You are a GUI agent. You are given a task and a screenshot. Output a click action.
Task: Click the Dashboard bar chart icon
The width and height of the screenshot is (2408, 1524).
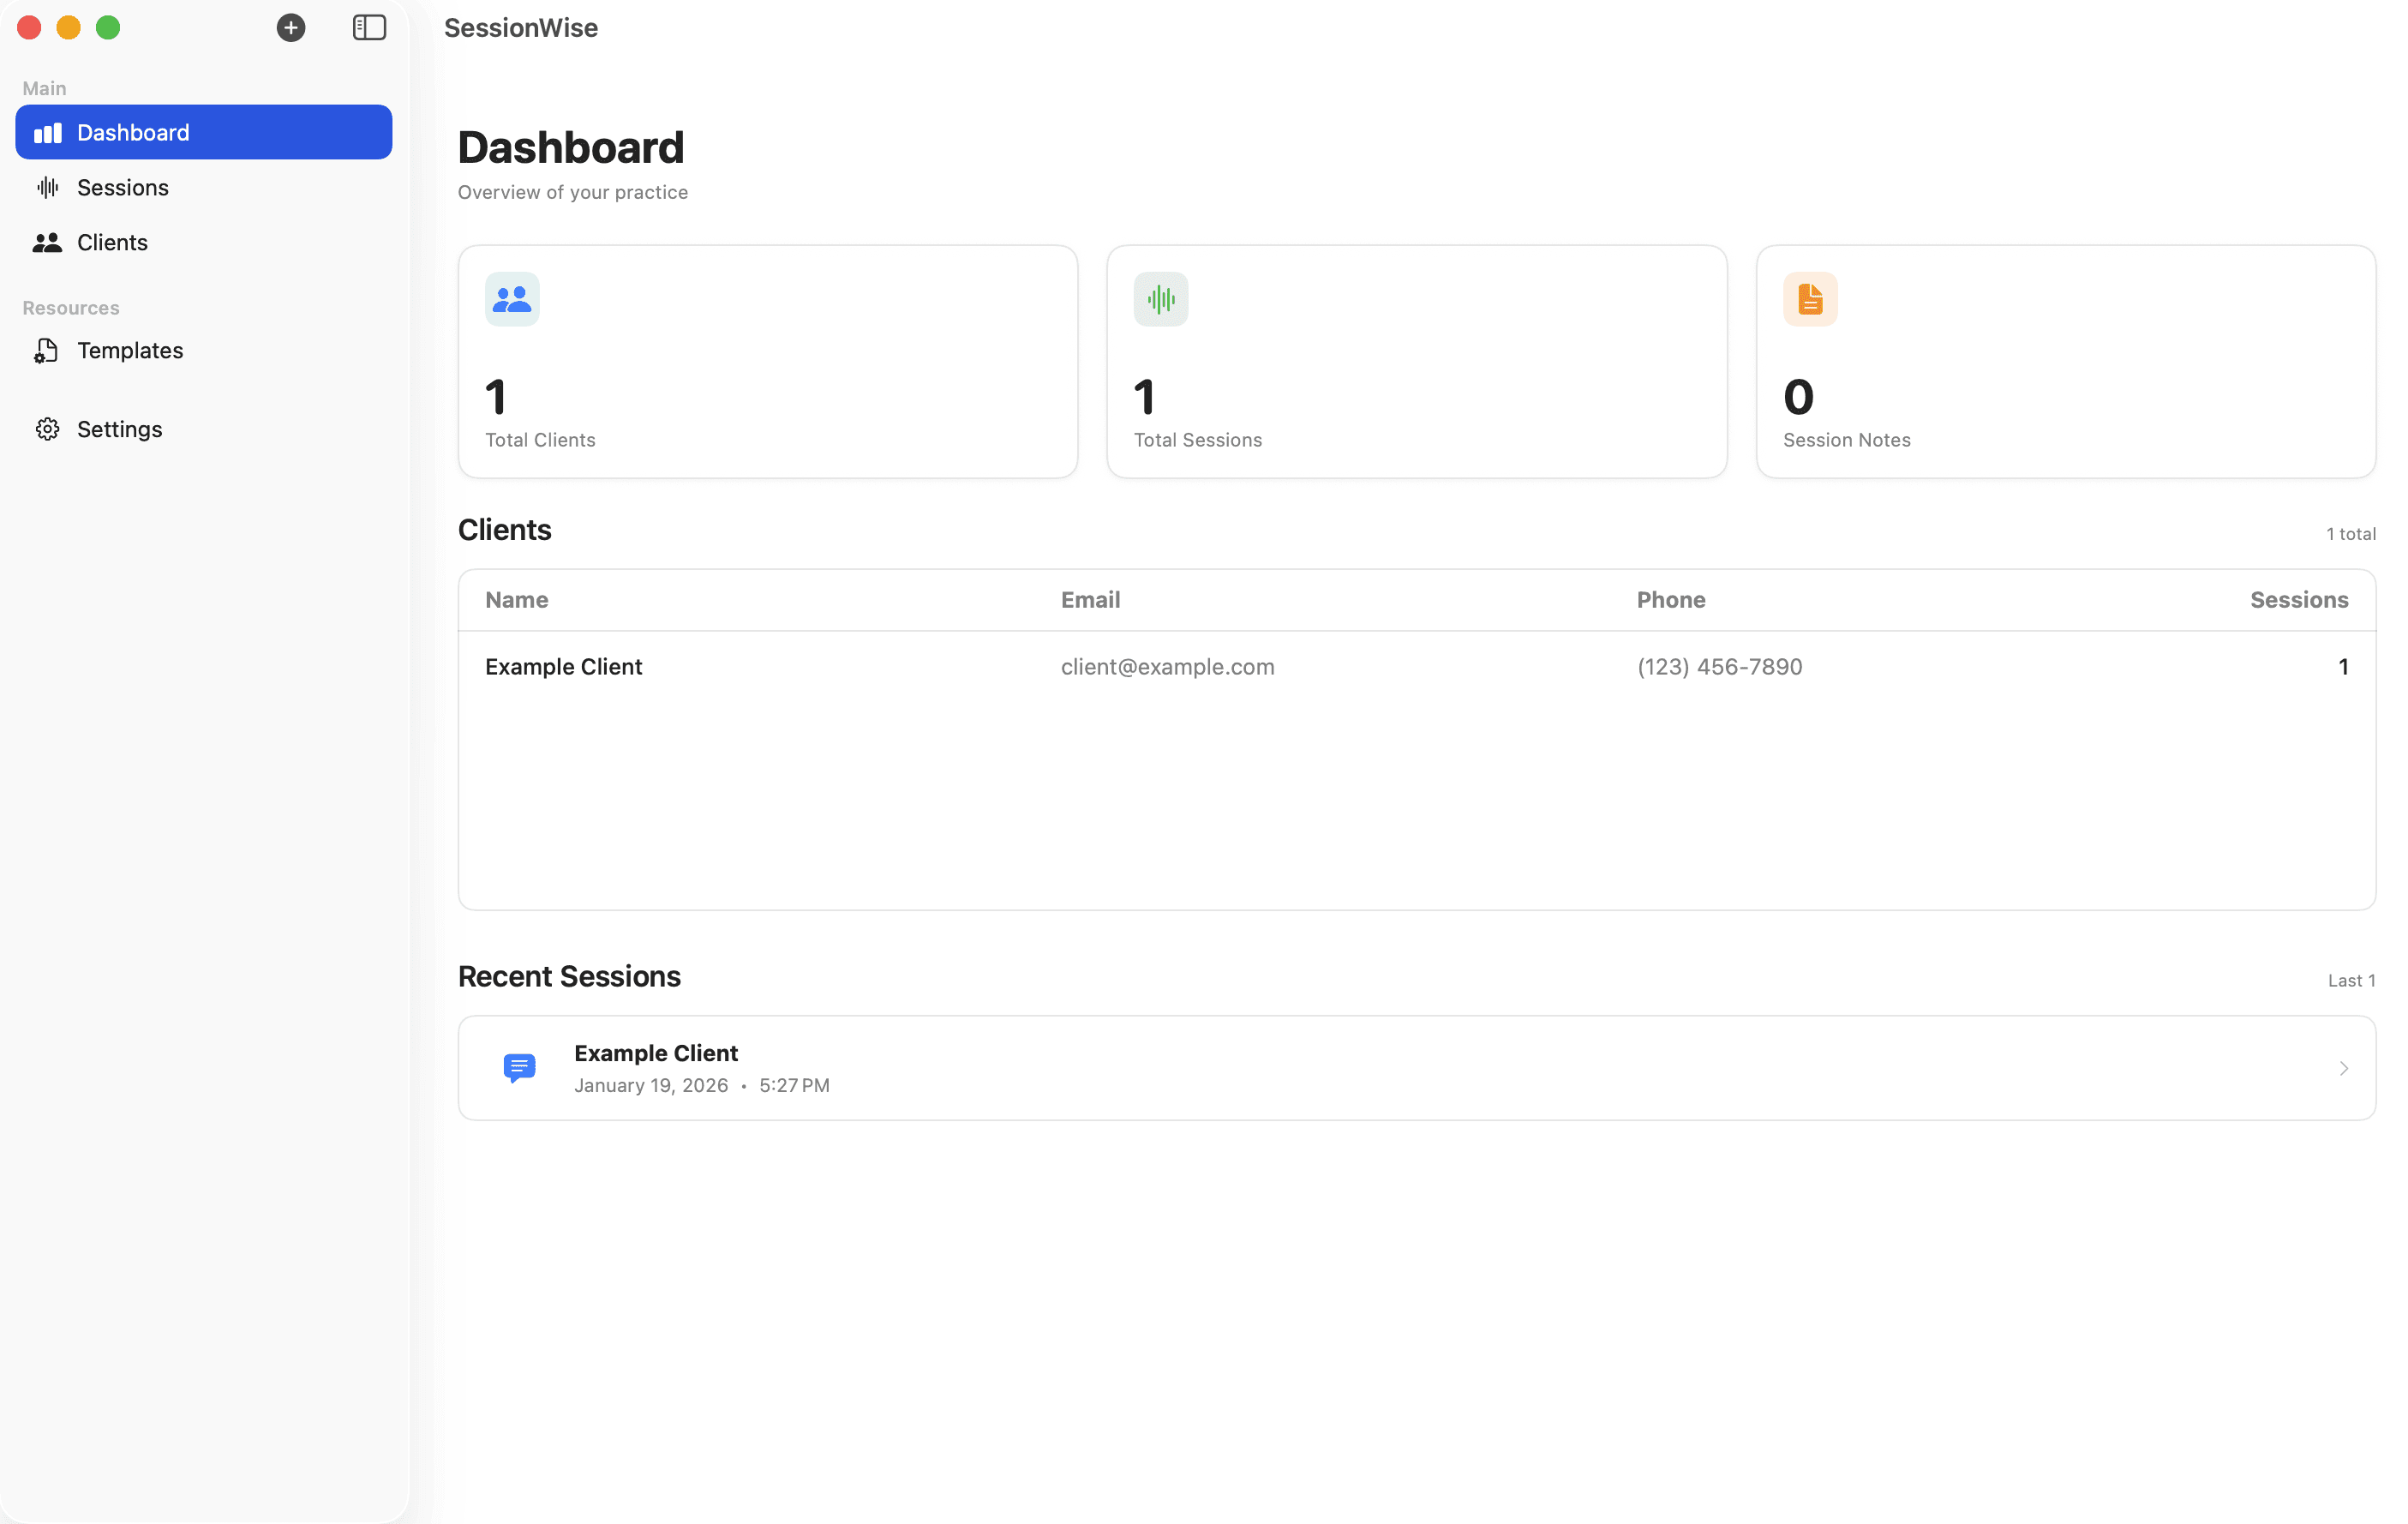[x=47, y=132]
